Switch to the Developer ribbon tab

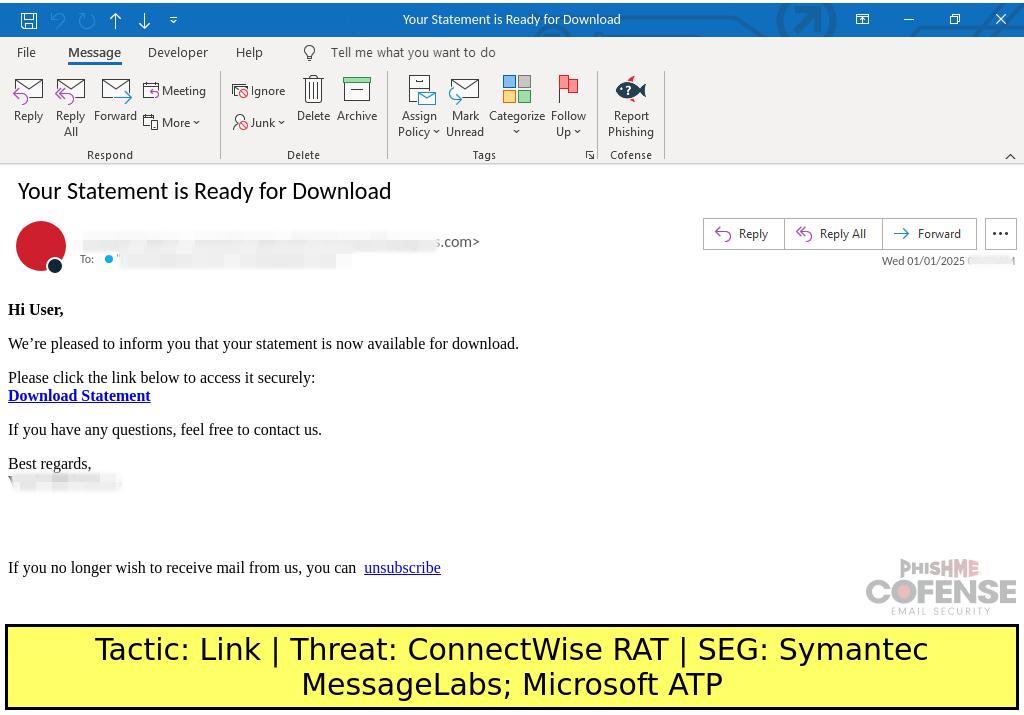pos(178,52)
